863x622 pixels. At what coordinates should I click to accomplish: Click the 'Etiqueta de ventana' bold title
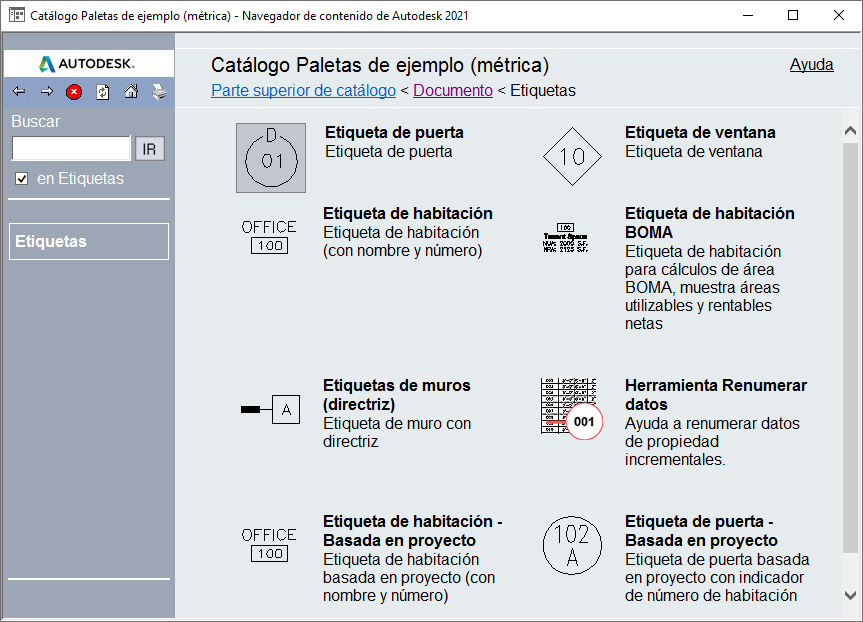(x=700, y=132)
